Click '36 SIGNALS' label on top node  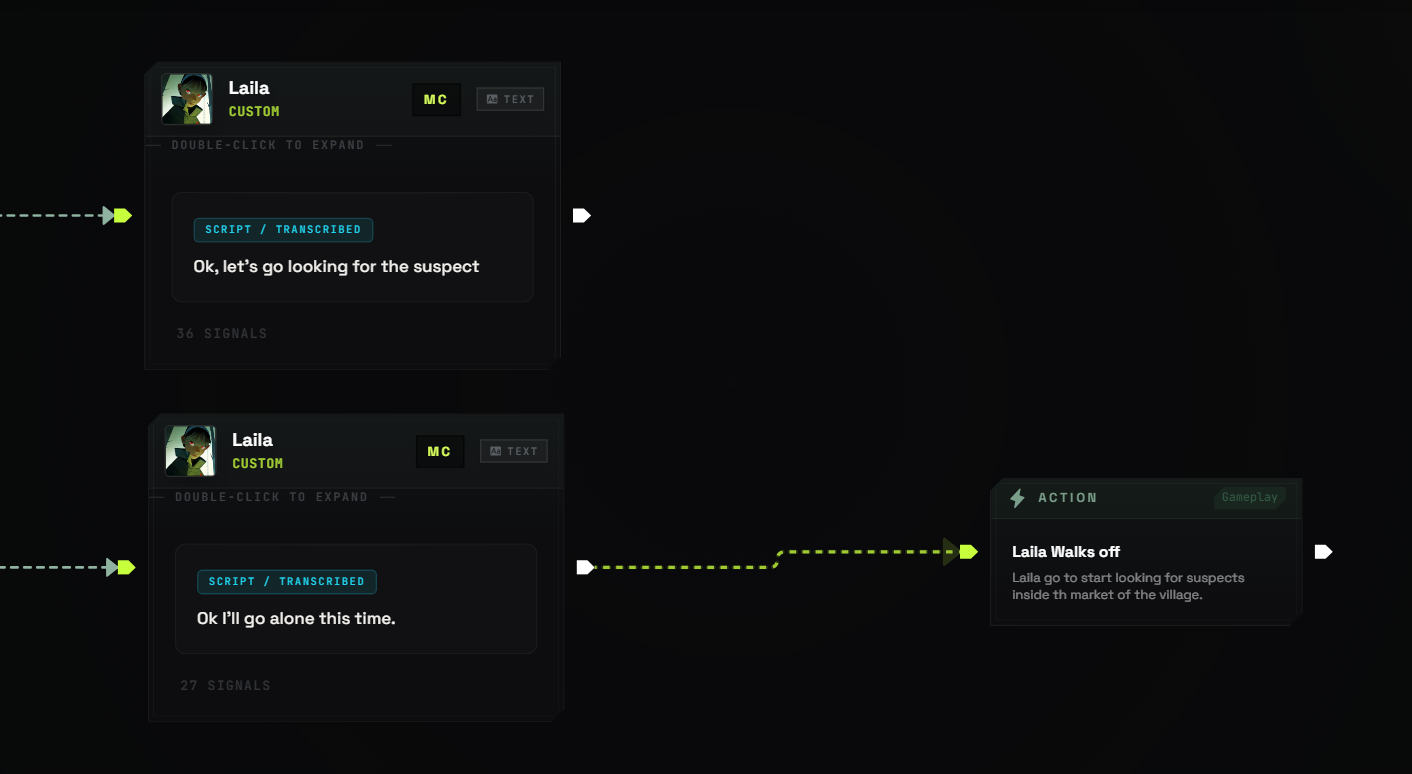point(222,334)
